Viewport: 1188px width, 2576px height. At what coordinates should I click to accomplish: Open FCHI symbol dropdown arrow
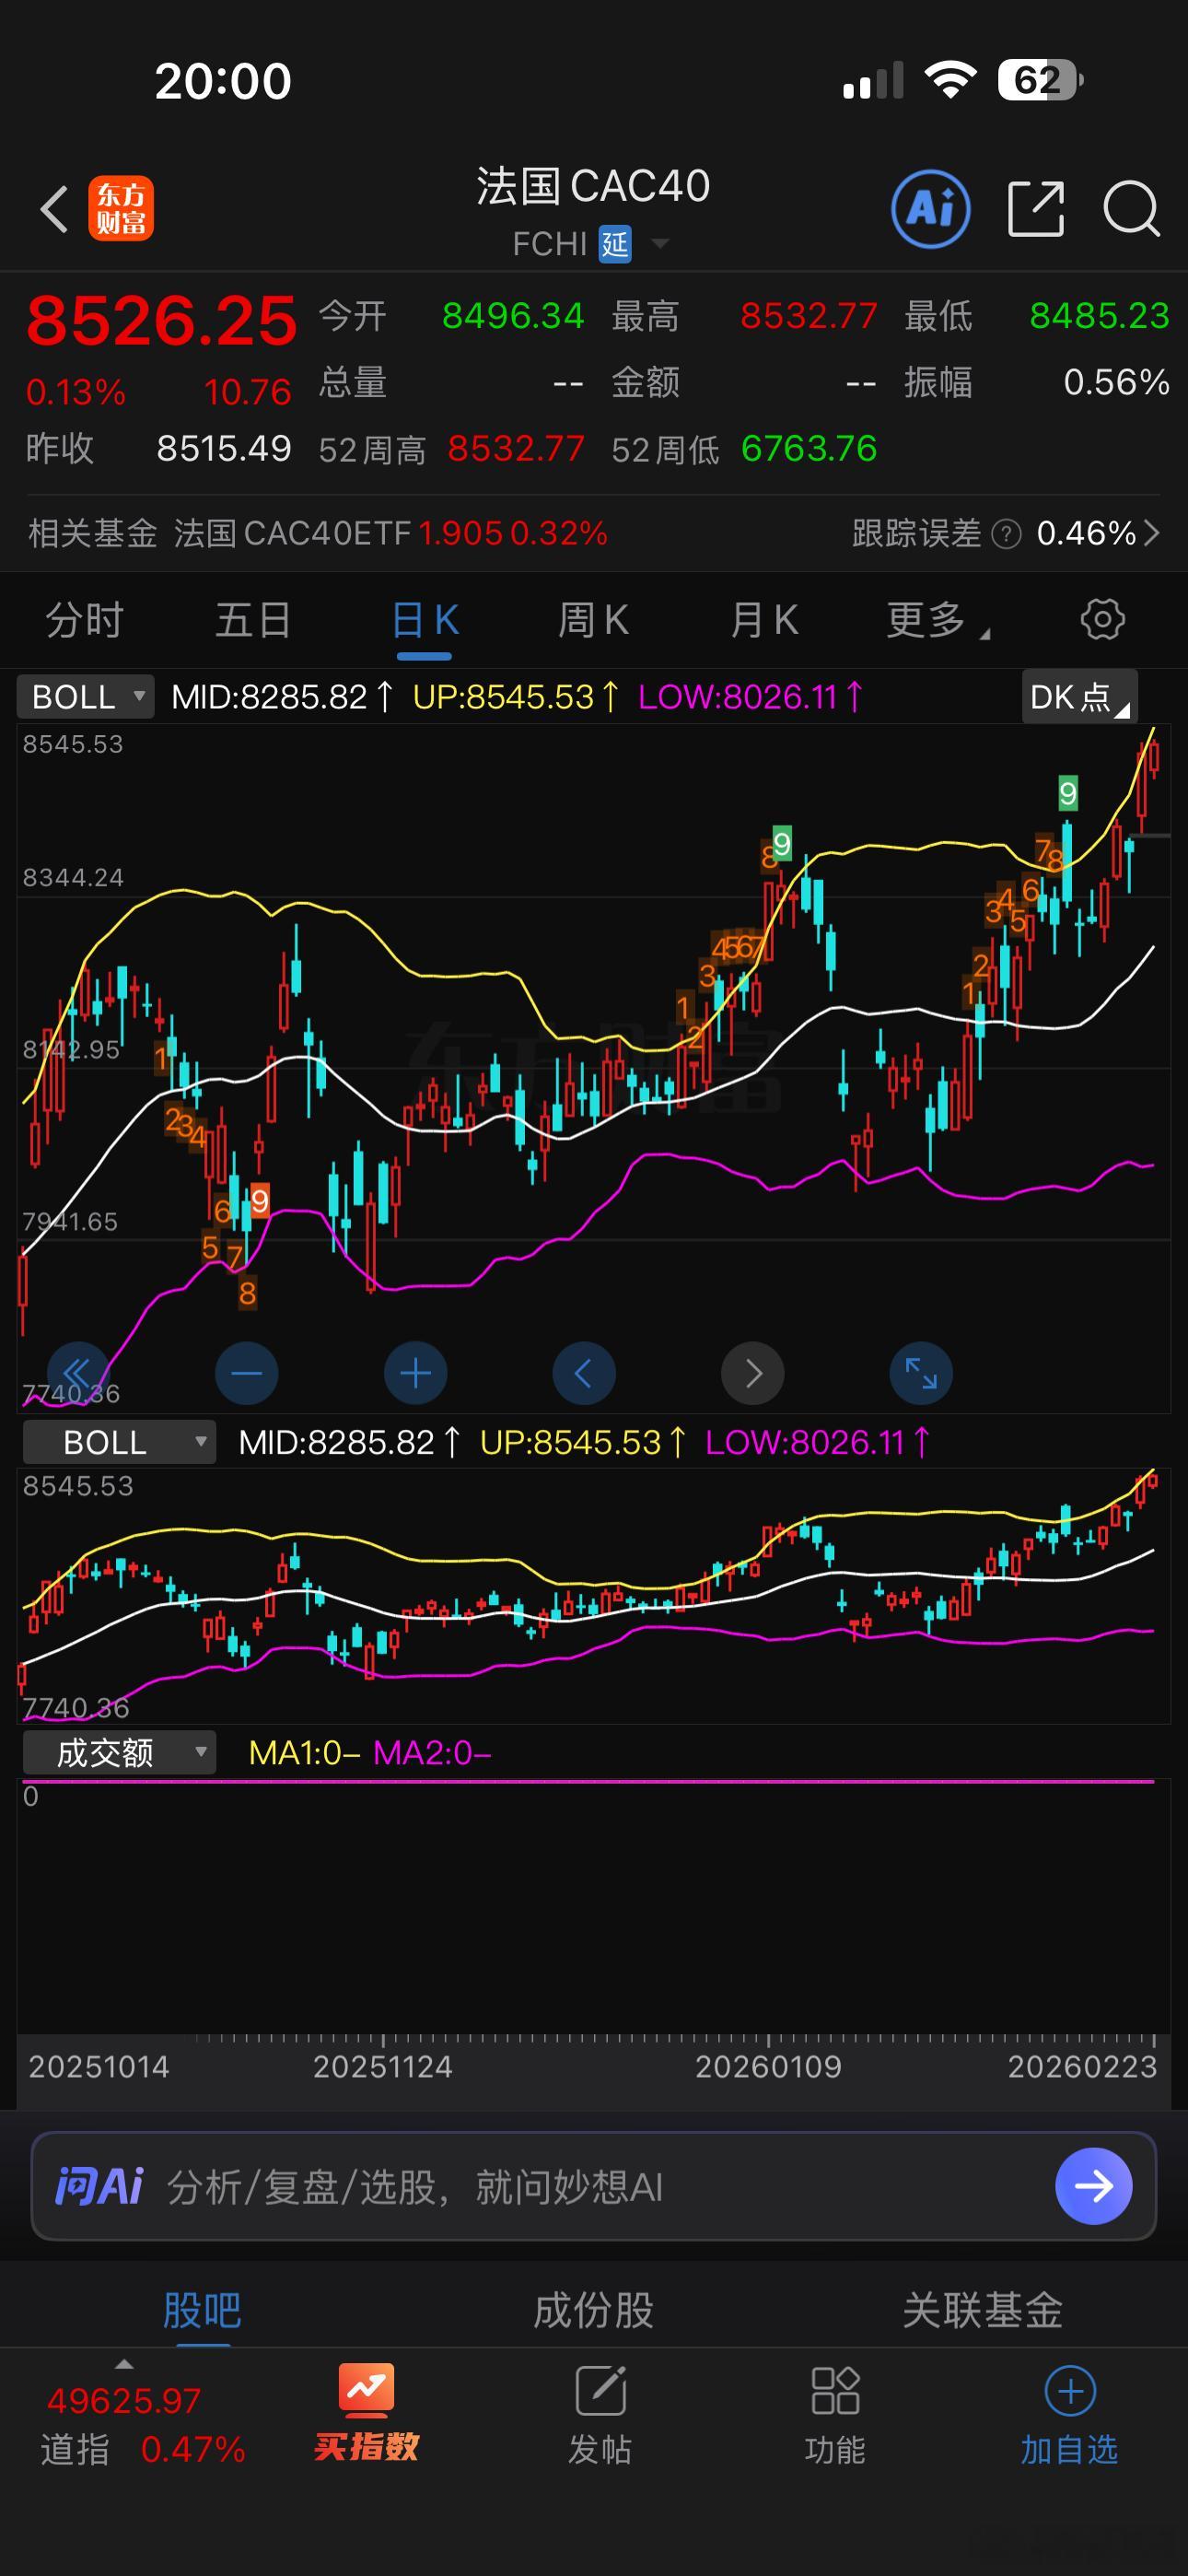pos(660,243)
